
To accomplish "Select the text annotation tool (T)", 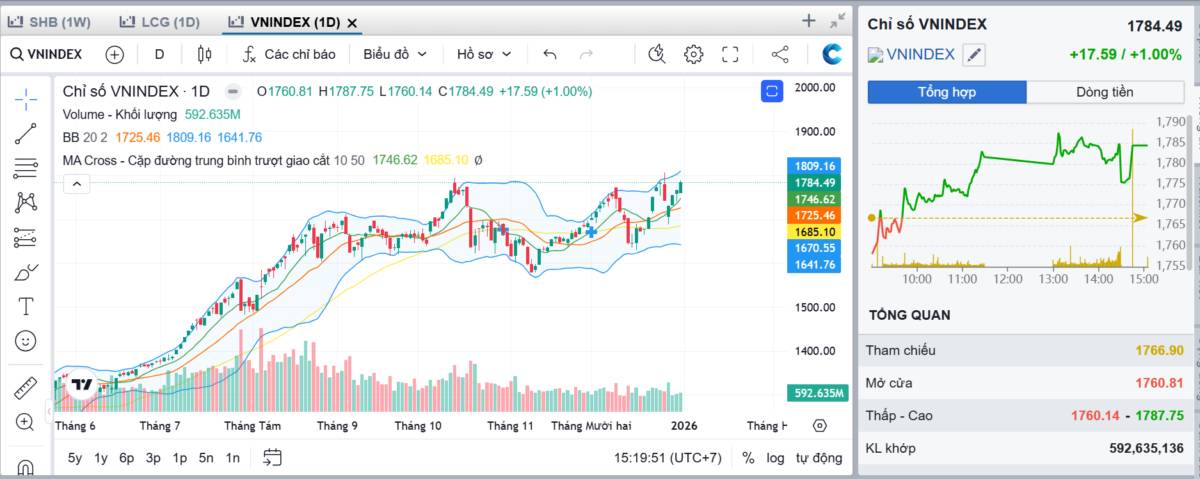I will (x=26, y=306).
